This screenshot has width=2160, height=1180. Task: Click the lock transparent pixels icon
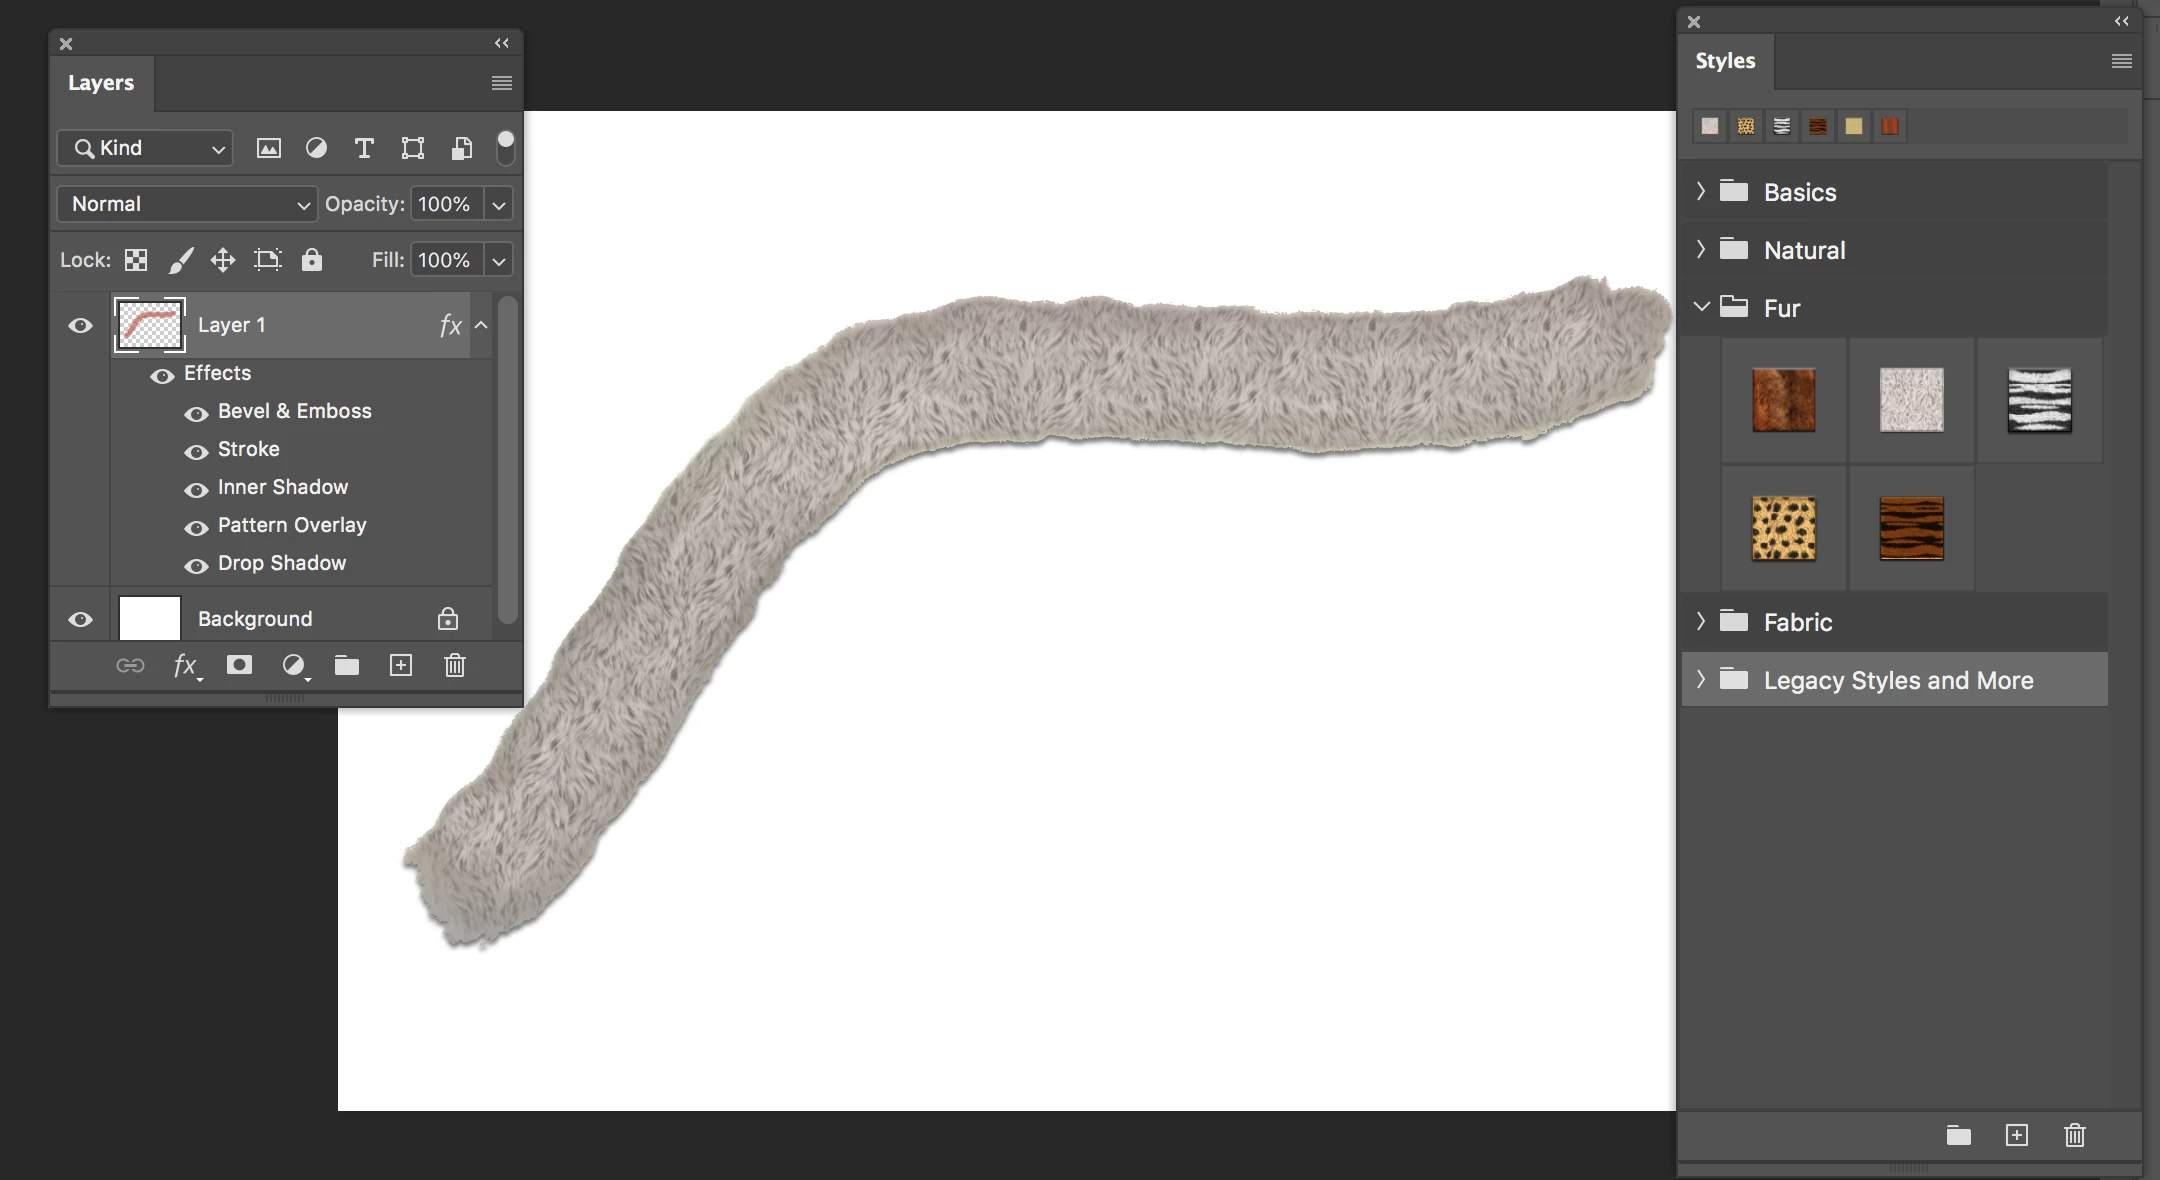tap(136, 260)
